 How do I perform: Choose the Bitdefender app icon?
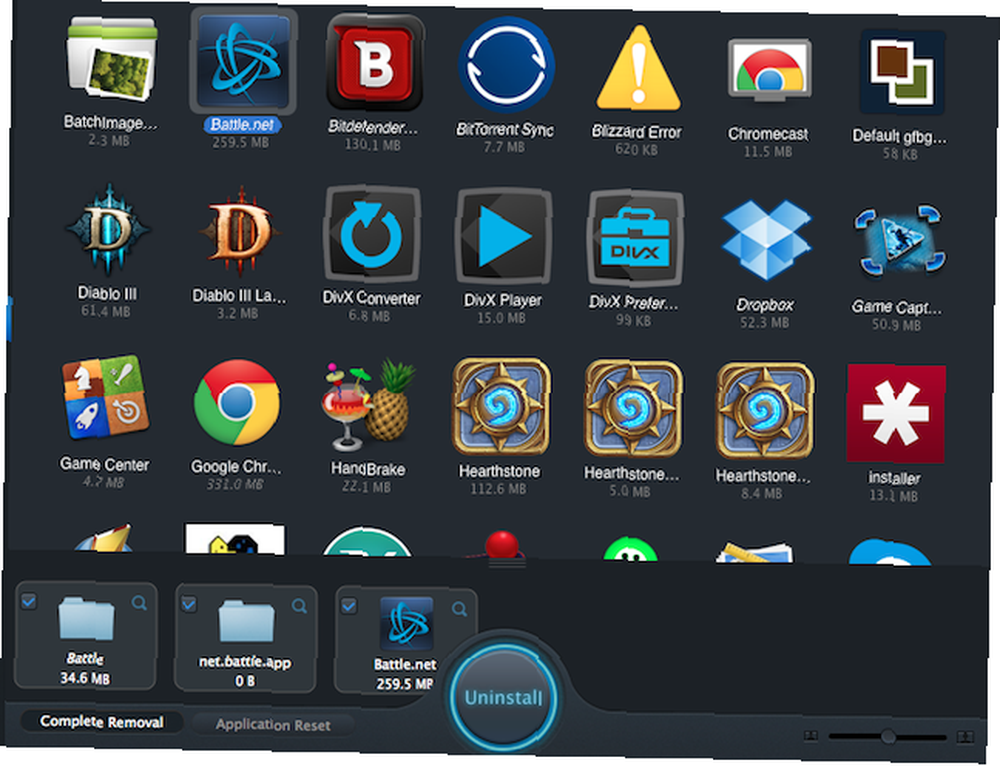tap(375, 63)
